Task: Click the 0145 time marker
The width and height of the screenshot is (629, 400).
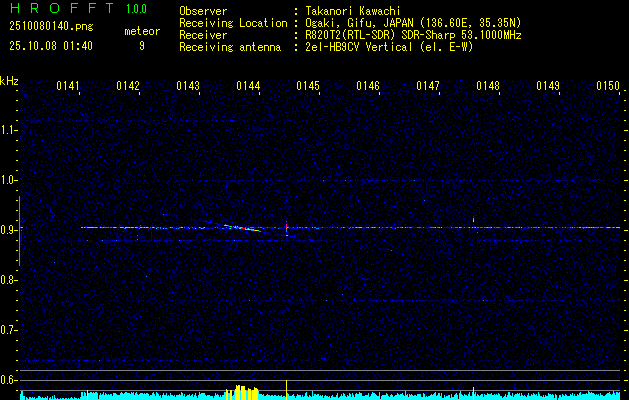Action: tap(308, 86)
